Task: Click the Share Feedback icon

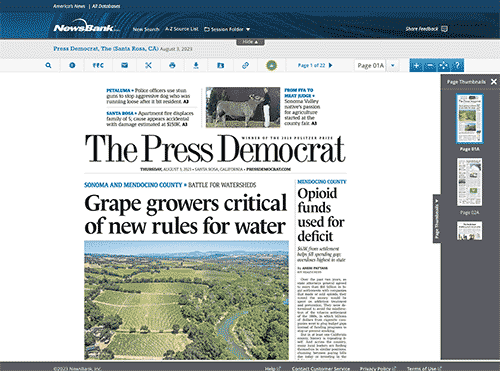Action: tap(444, 29)
